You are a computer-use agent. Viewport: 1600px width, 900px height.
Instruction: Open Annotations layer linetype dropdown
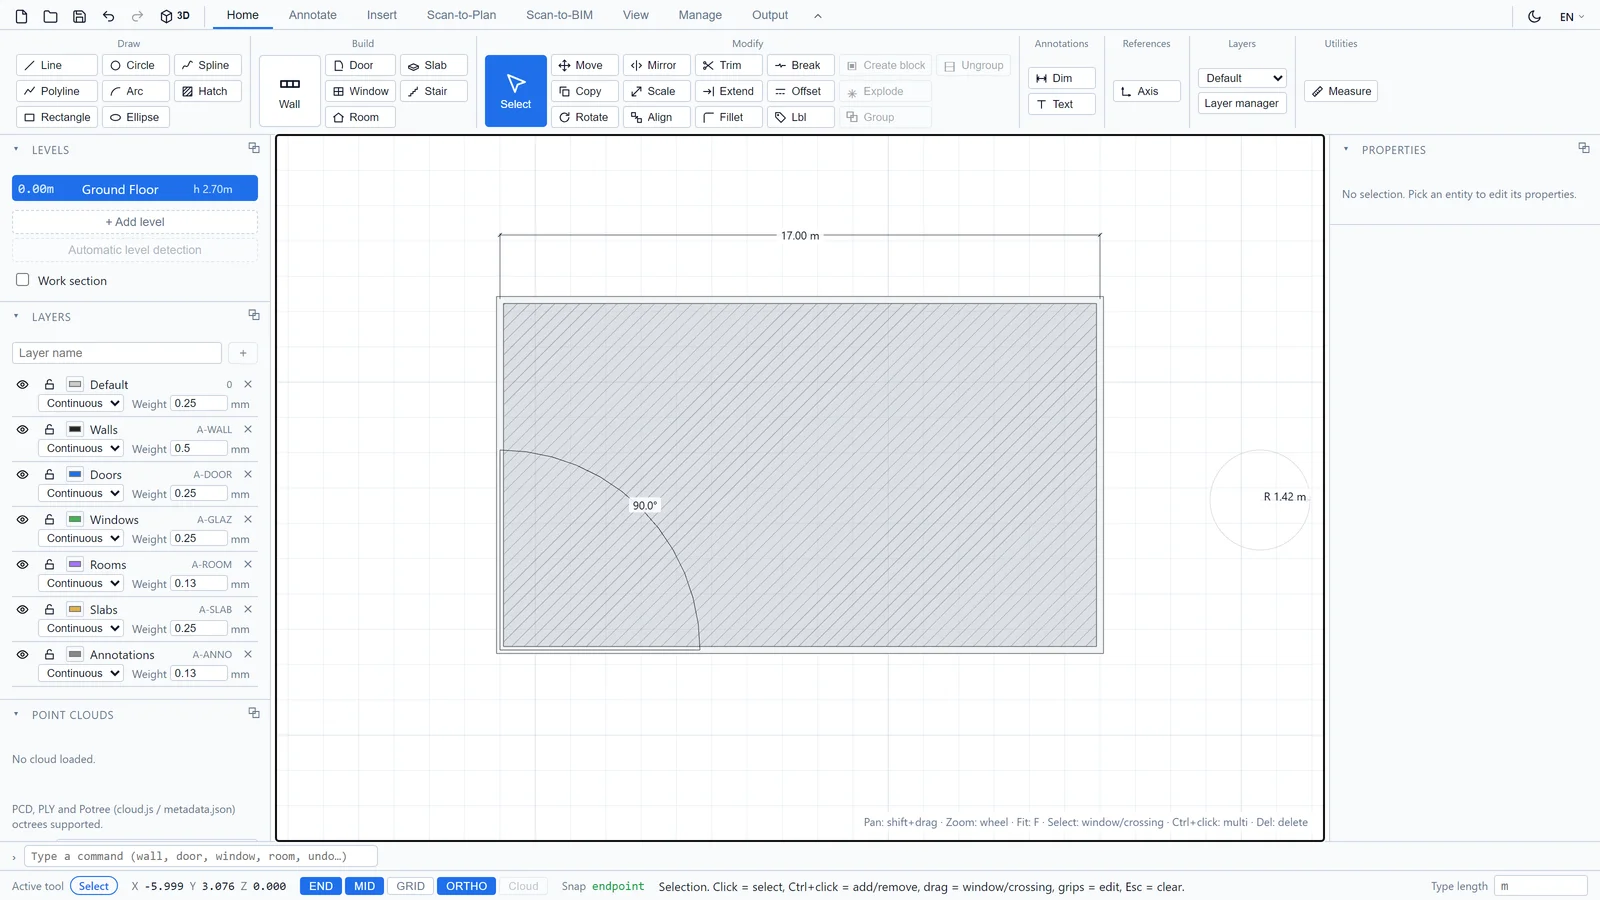click(81, 673)
